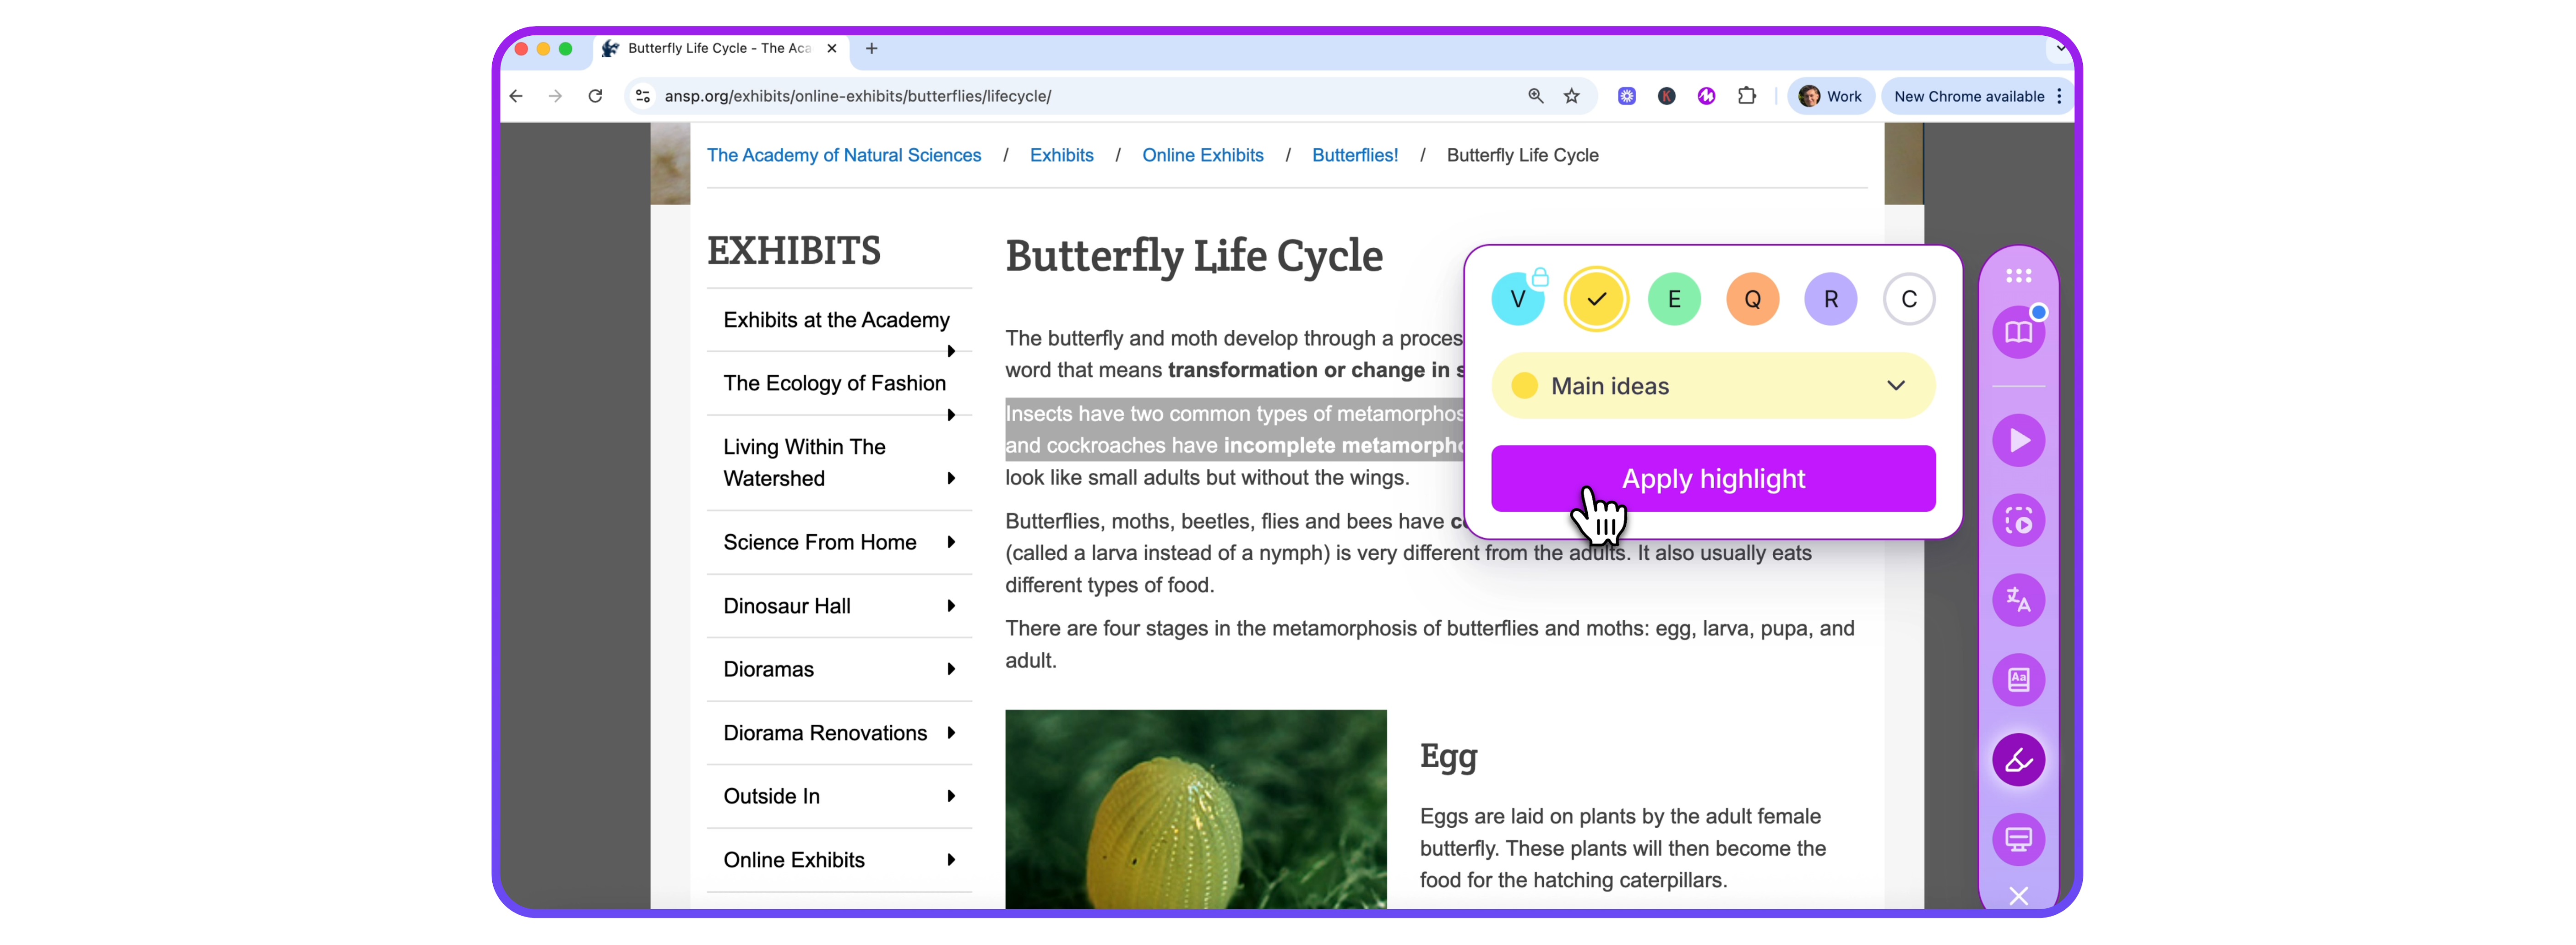The height and width of the screenshot is (945, 2576).
Task: Open The Ecology of Fashion menu item
Action: coord(834,383)
